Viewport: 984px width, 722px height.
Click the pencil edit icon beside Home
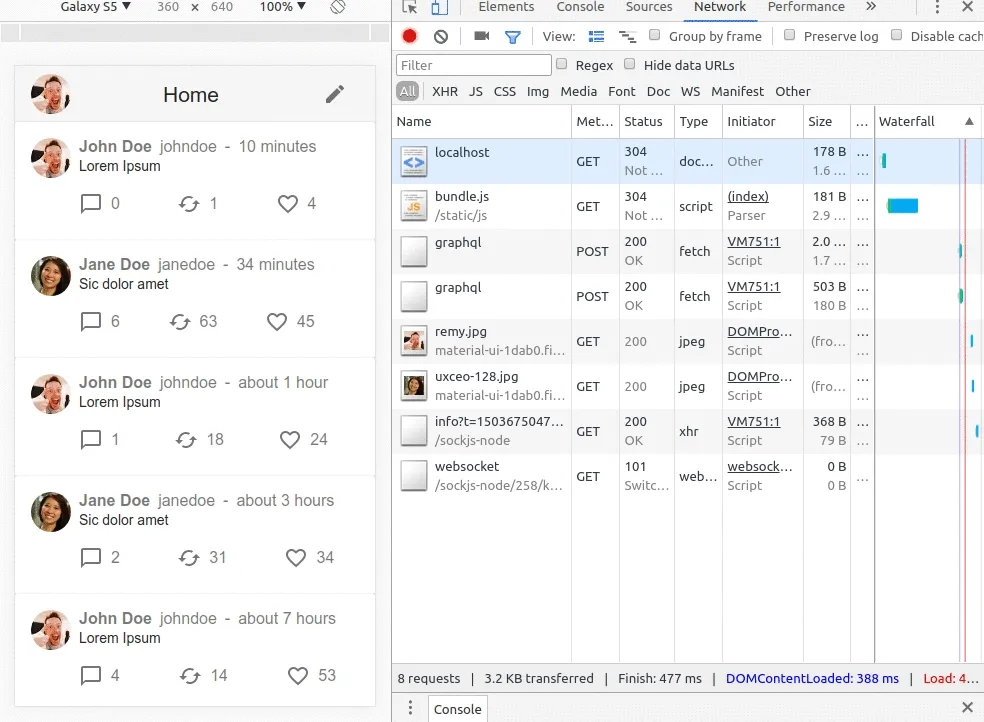click(335, 94)
